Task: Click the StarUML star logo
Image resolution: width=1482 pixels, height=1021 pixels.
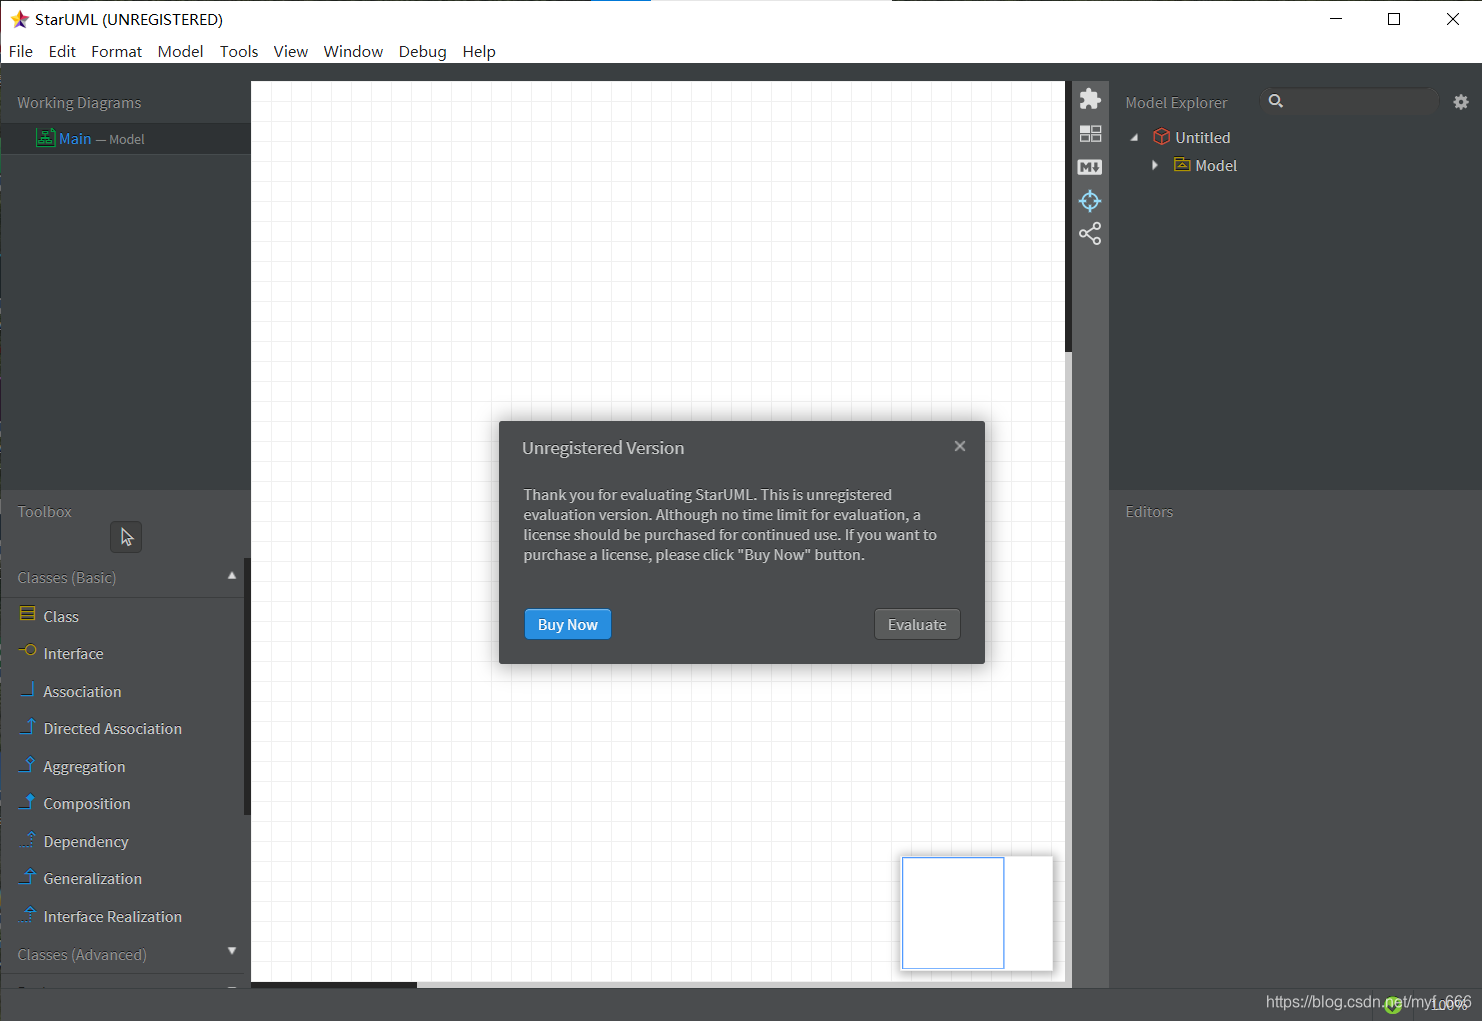Action: tap(19, 19)
